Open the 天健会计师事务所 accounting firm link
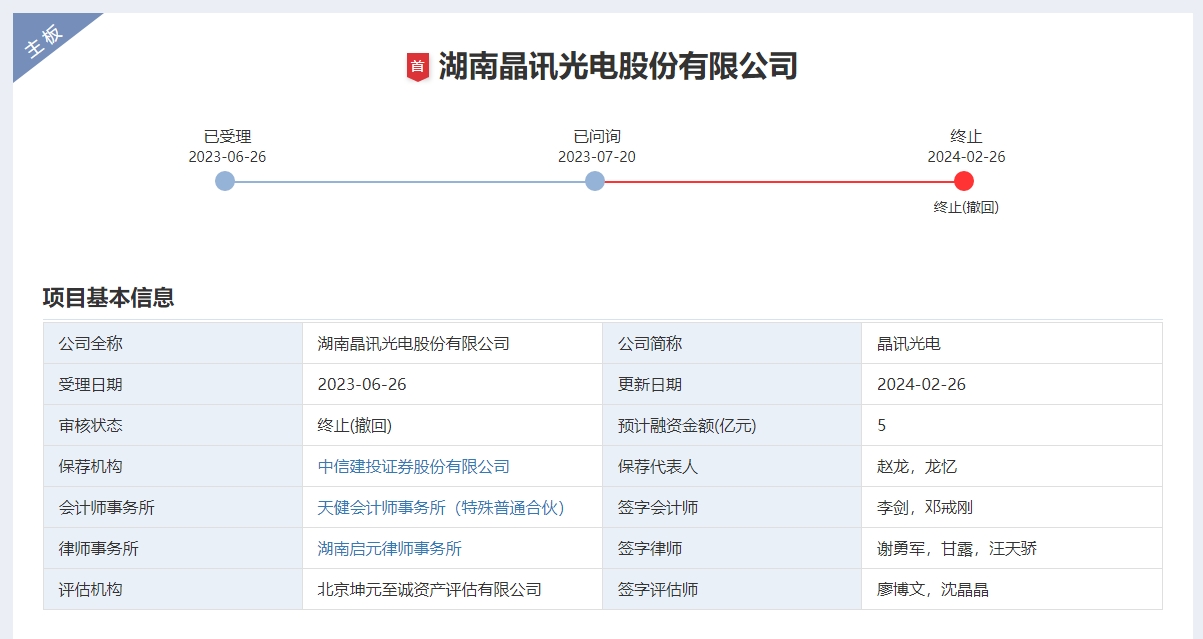Viewport: 1203px width, 639px height. [x=441, y=508]
